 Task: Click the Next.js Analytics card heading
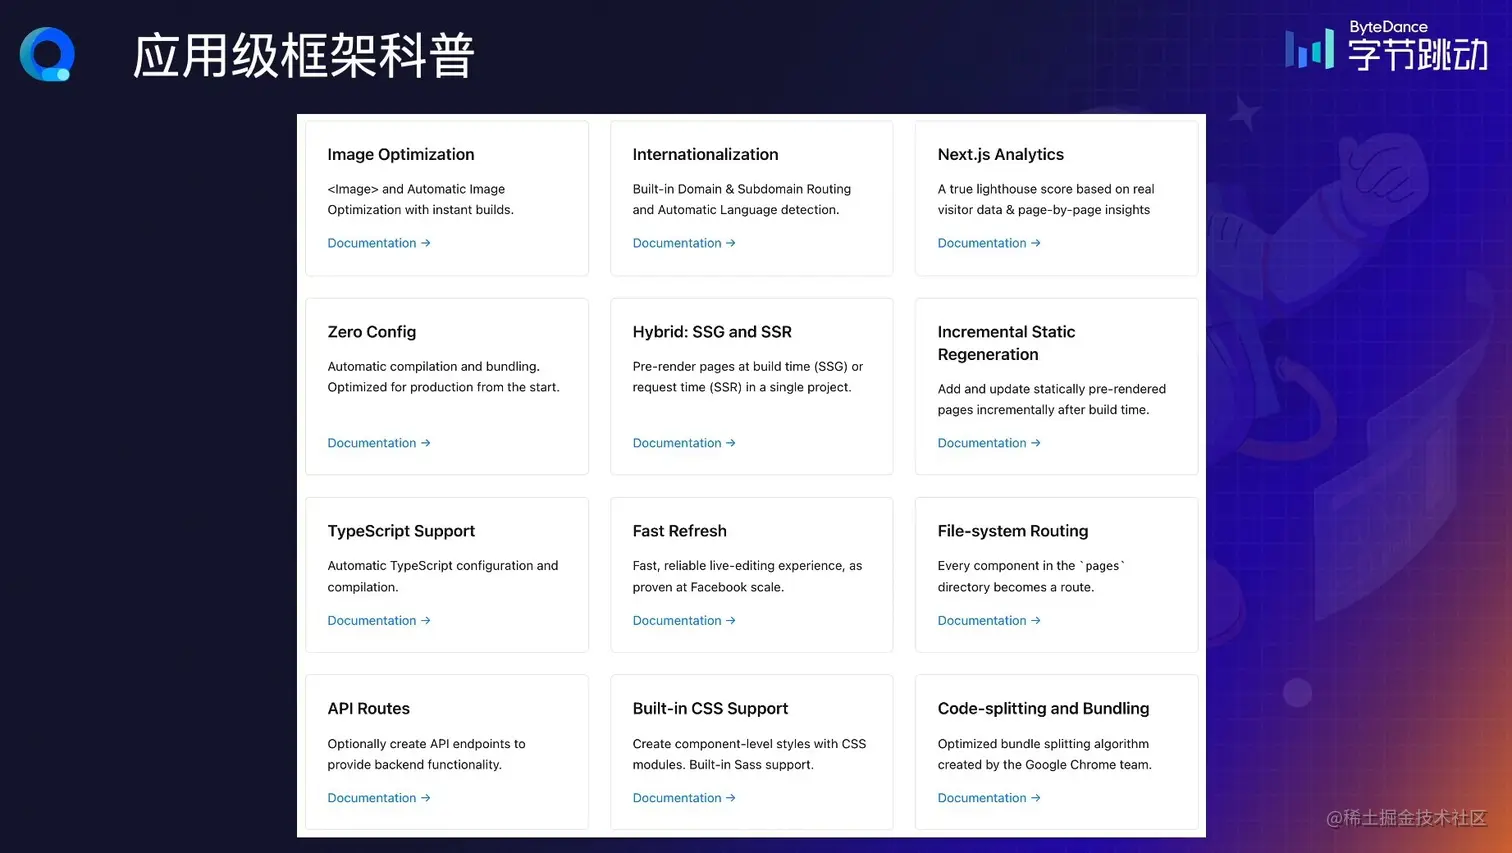1000,154
